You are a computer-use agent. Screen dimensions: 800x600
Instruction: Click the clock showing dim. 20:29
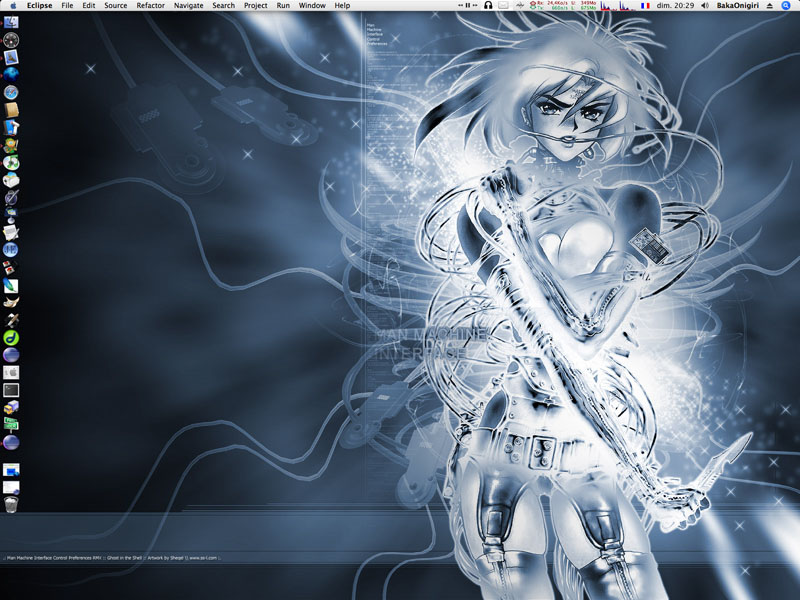pyautogui.click(x=676, y=6)
